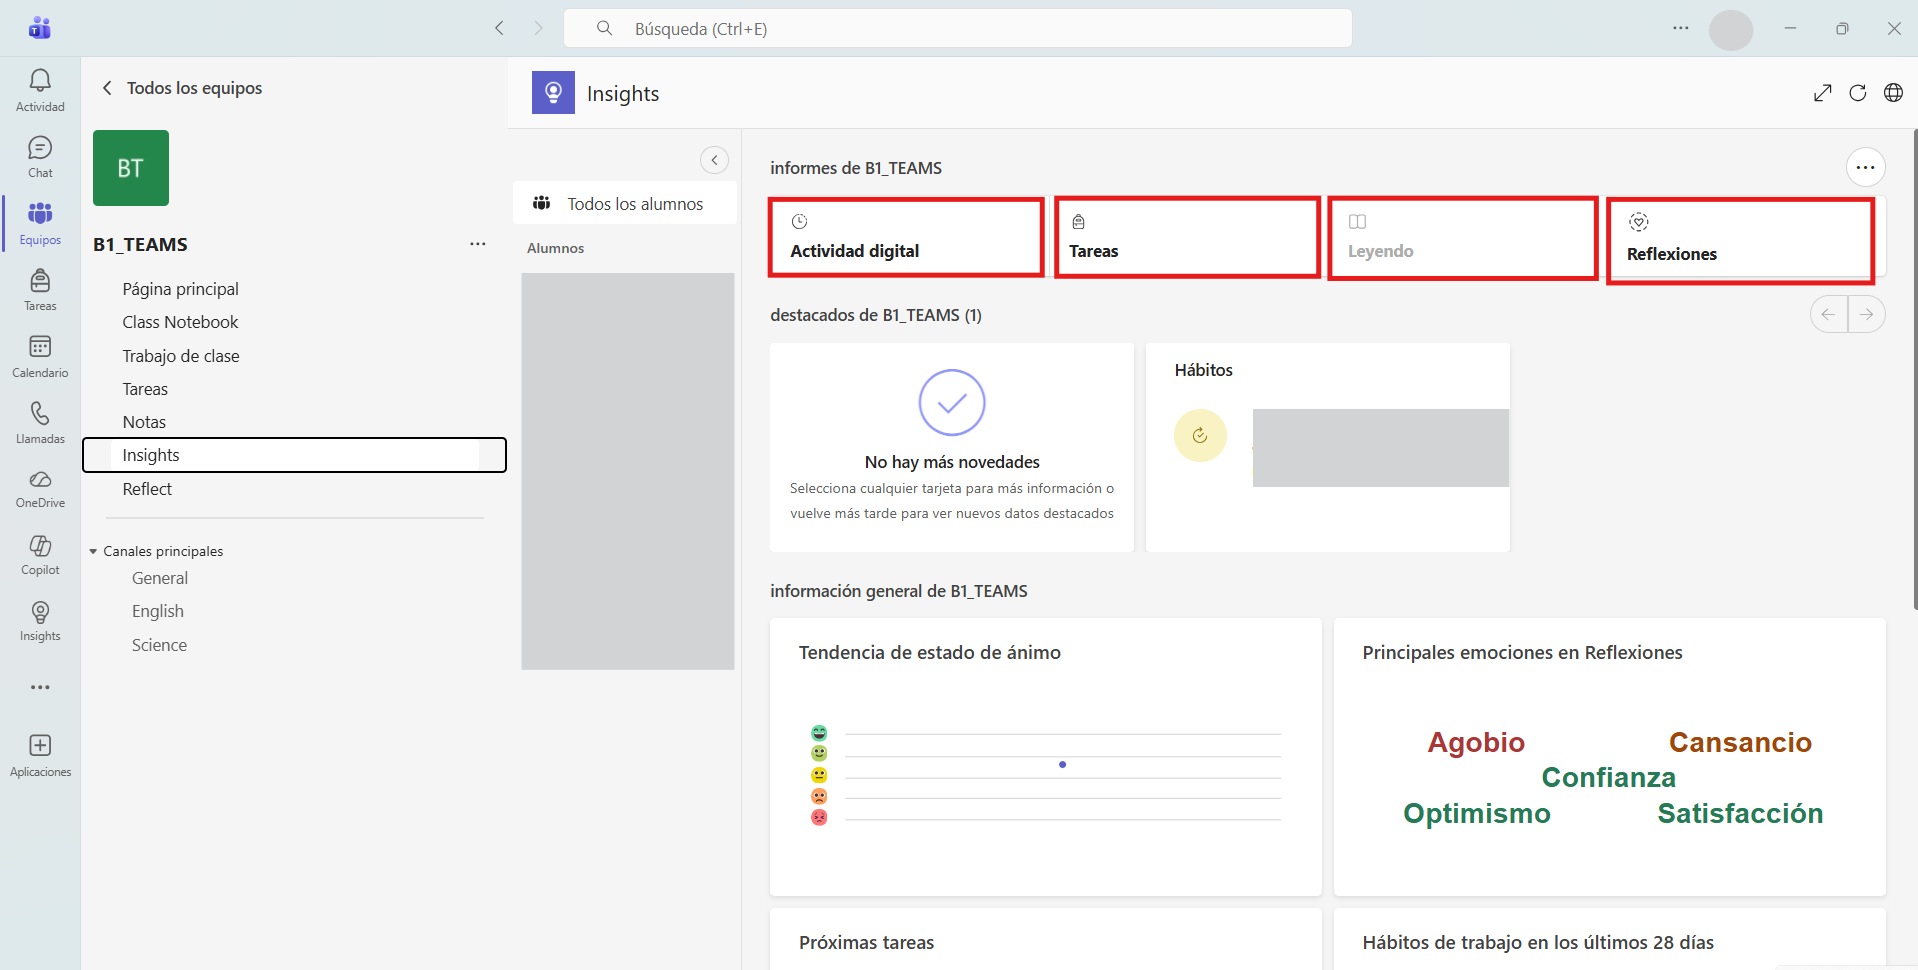
Task: Click the data point on mood chart
Action: pos(1062,764)
